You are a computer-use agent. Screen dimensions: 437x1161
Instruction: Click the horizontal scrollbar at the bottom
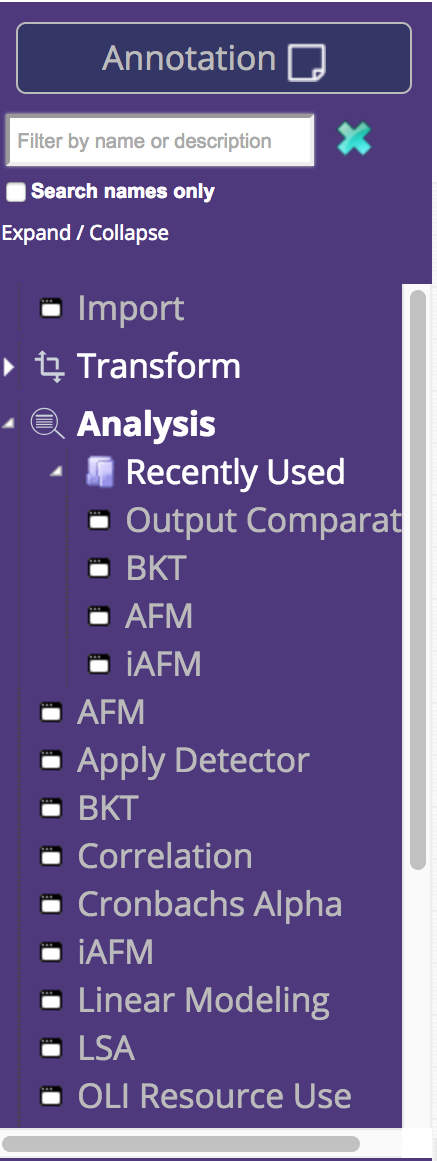(x=181, y=1144)
